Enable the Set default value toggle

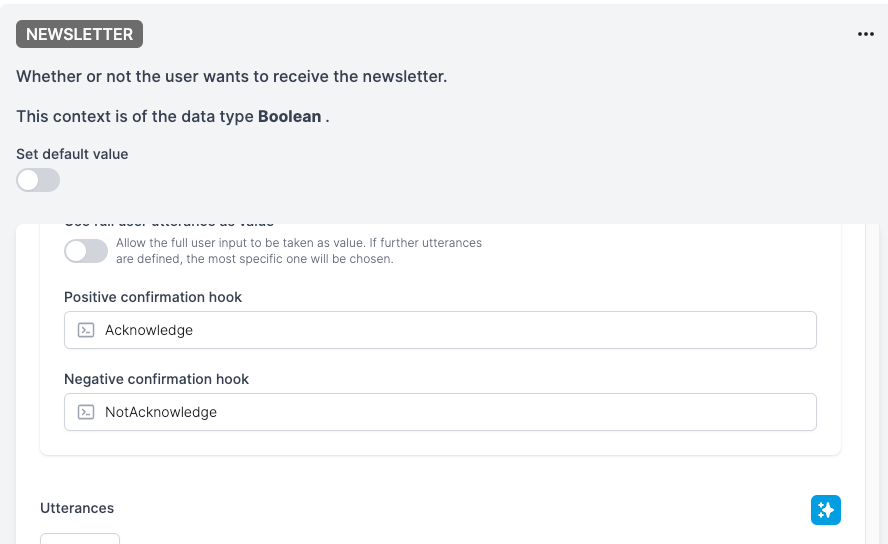38,180
